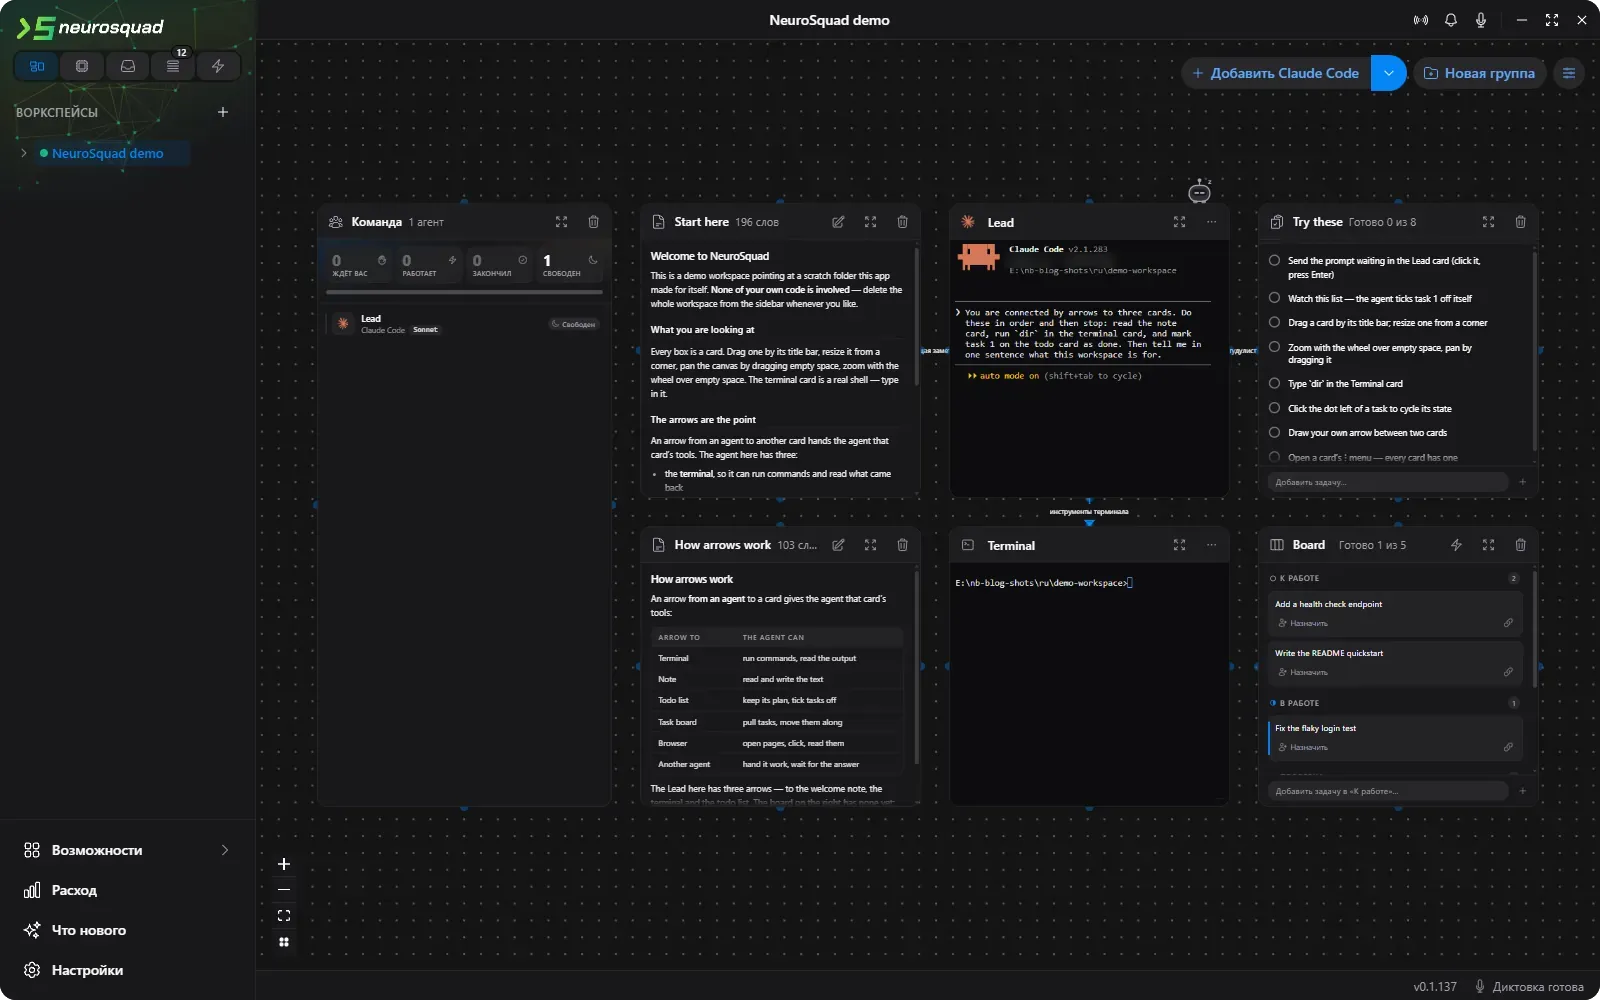
Task: Maximize the Terminal card
Action: click(1179, 545)
